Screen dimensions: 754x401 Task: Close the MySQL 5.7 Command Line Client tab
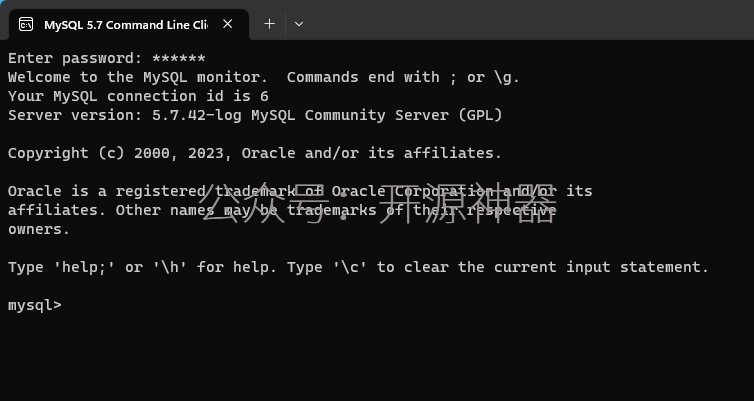pos(227,24)
